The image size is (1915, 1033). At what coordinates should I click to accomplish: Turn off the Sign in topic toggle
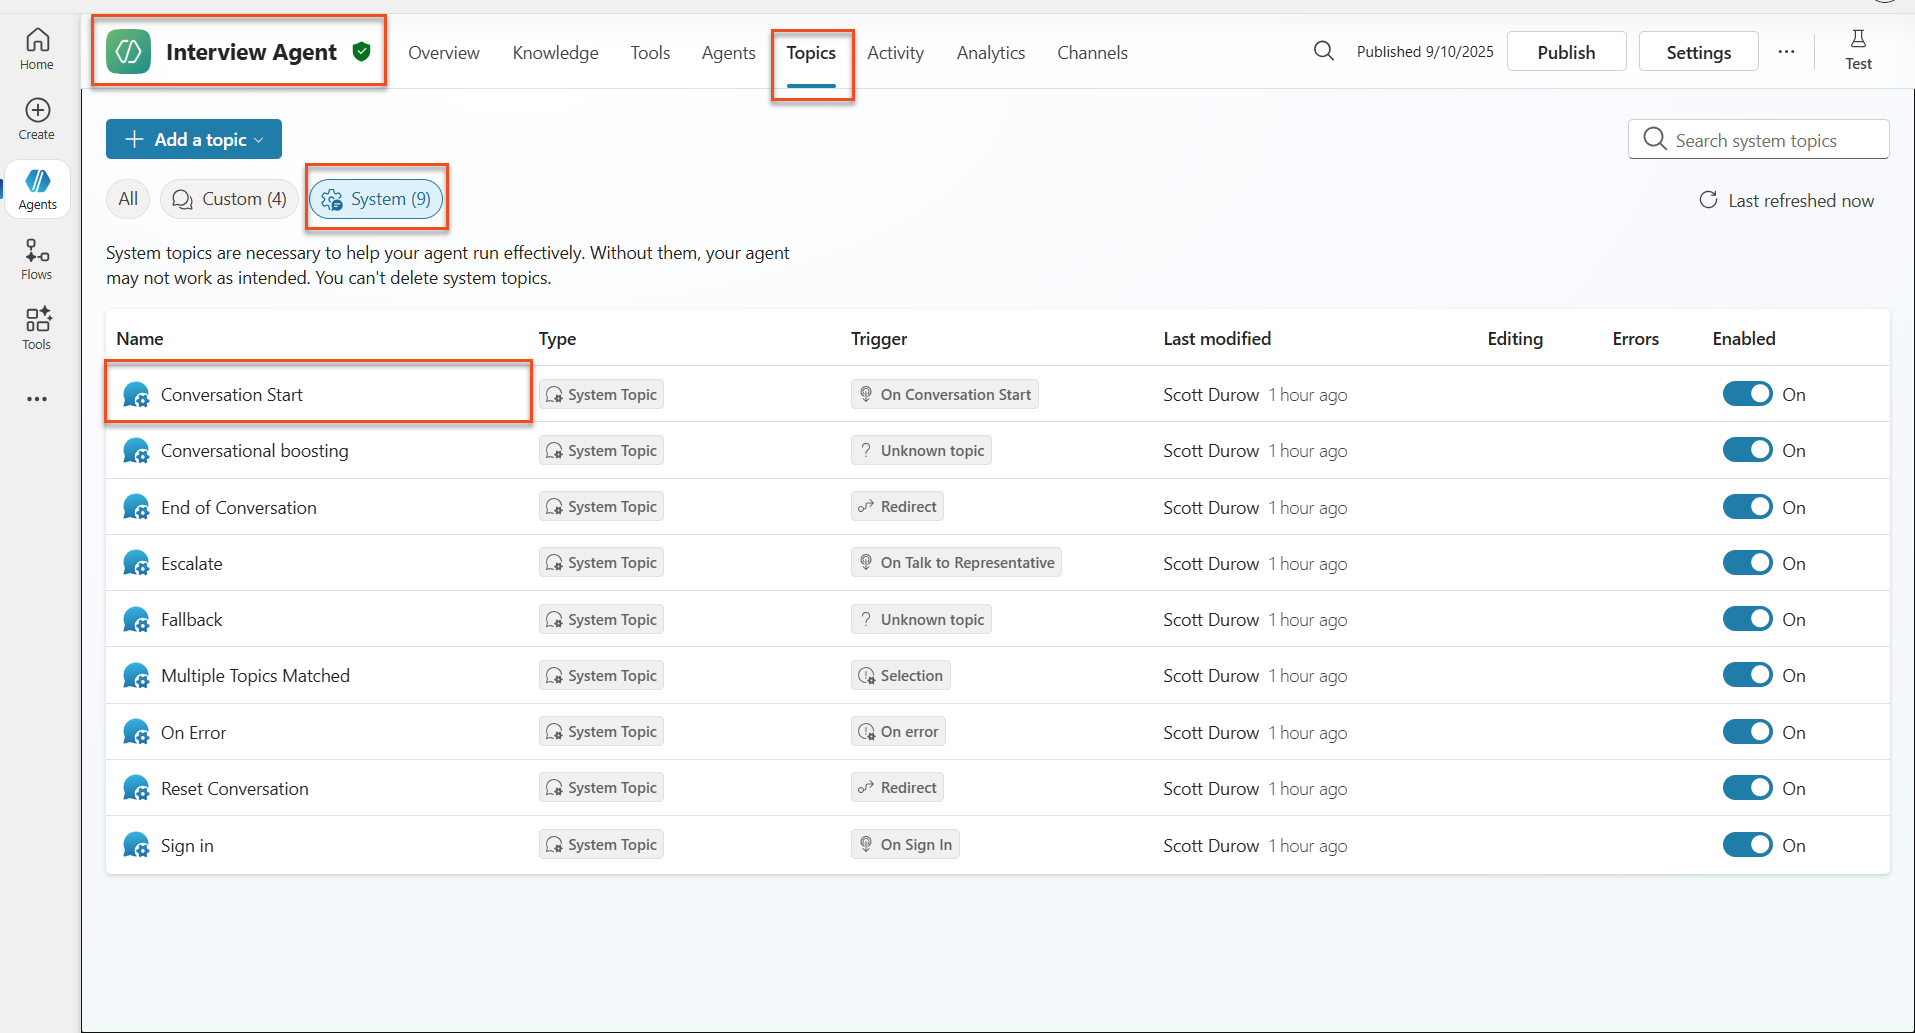pos(1747,845)
